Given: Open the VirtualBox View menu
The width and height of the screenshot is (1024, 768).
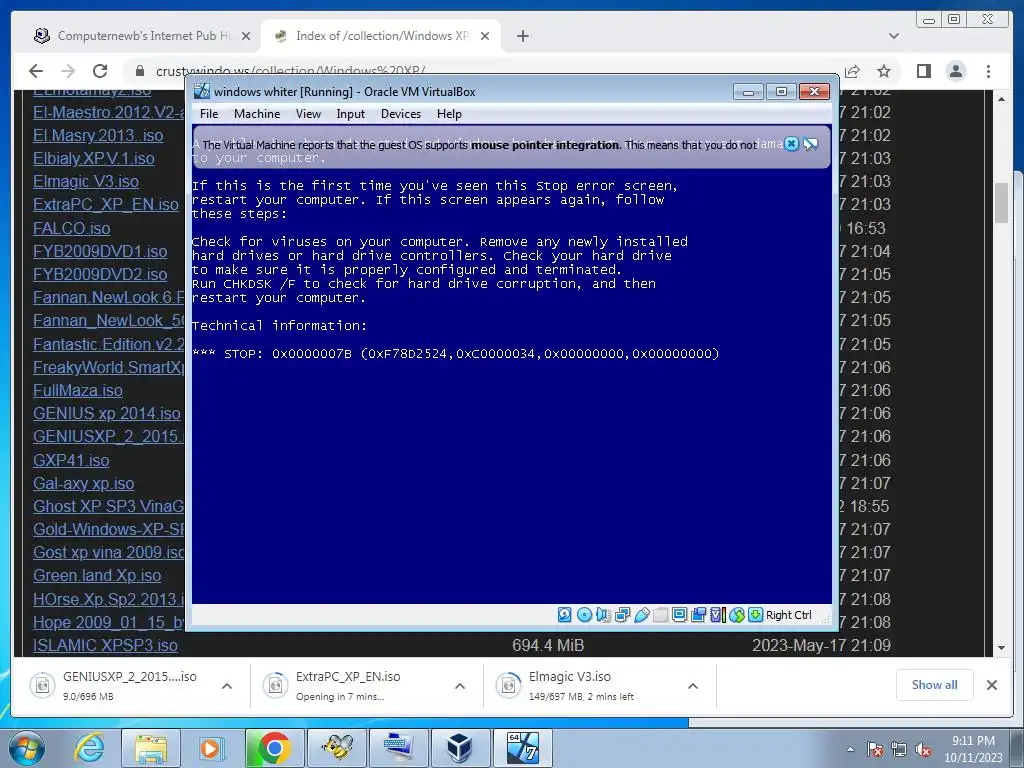Looking at the screenshot, I should coord(308,114).
